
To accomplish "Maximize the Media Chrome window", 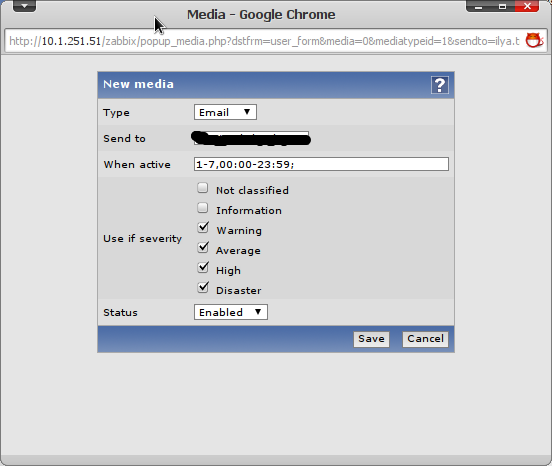I will (502, 6).
